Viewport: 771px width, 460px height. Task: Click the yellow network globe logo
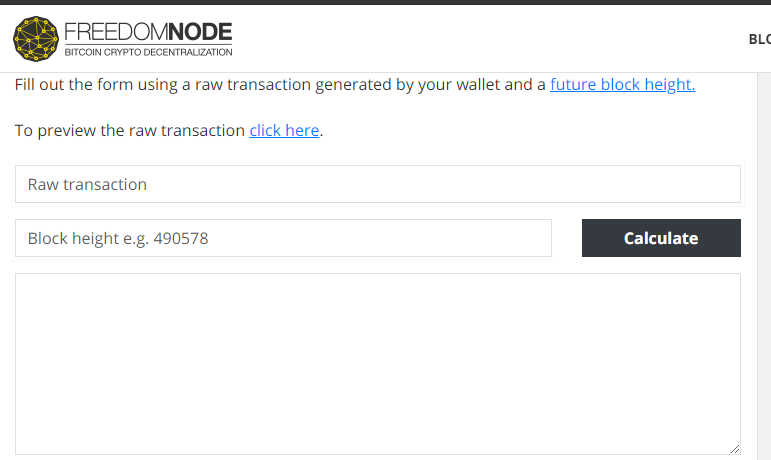[36, 39]
